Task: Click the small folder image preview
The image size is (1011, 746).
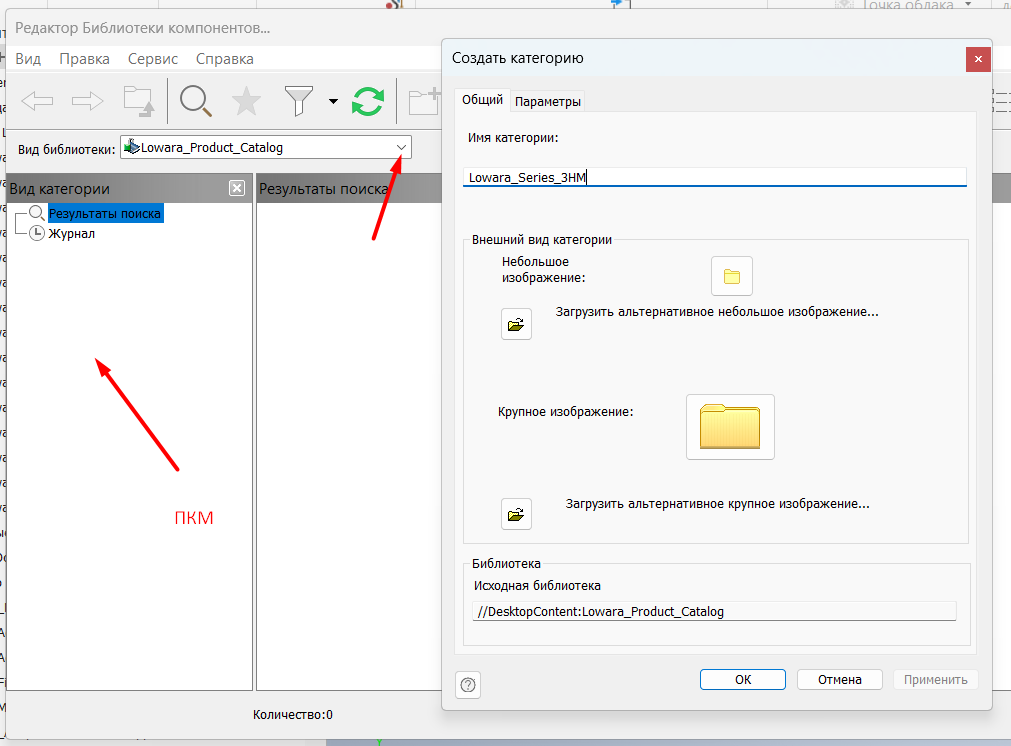Action: (x=732, y=276)
